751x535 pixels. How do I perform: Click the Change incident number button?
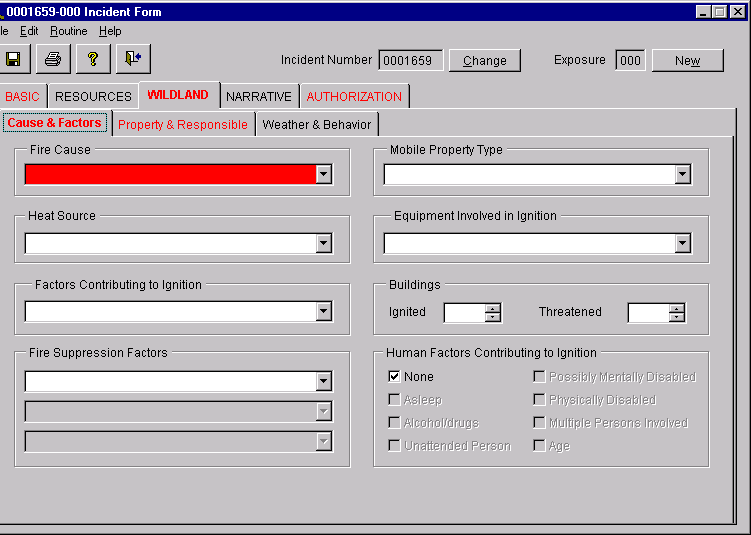(x=485, y=60)
